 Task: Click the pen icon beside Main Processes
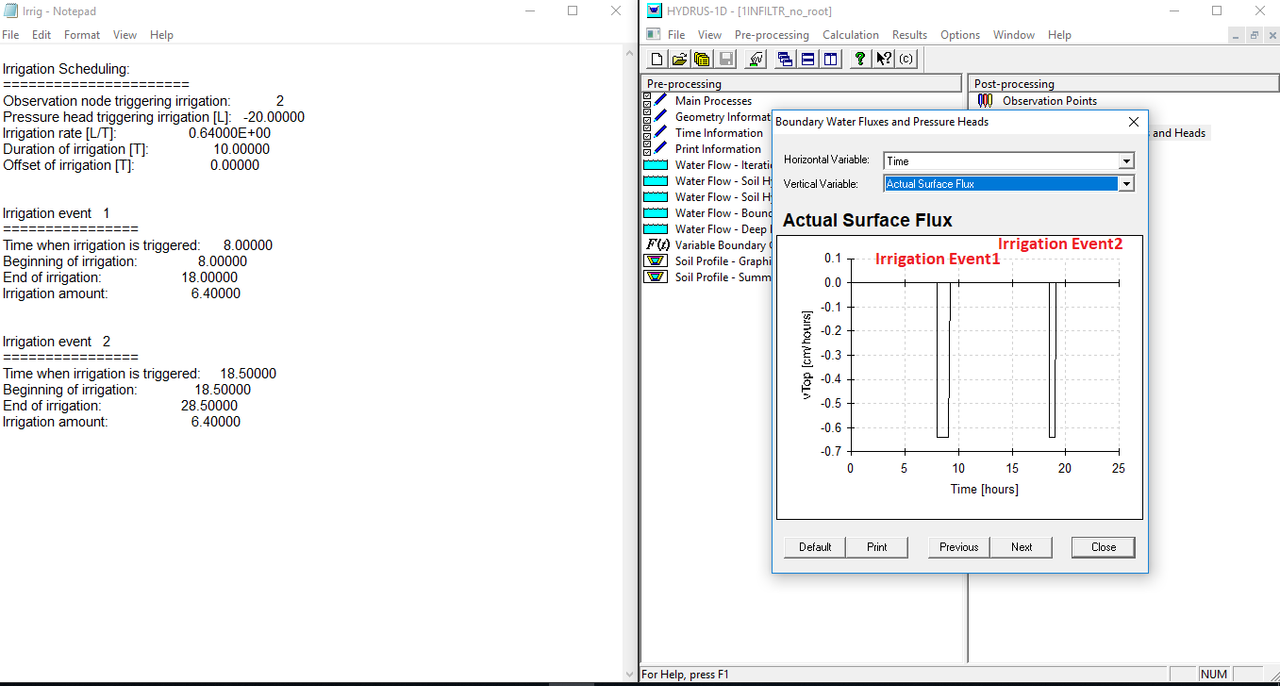pyautogui.click(x=661, y=100)
